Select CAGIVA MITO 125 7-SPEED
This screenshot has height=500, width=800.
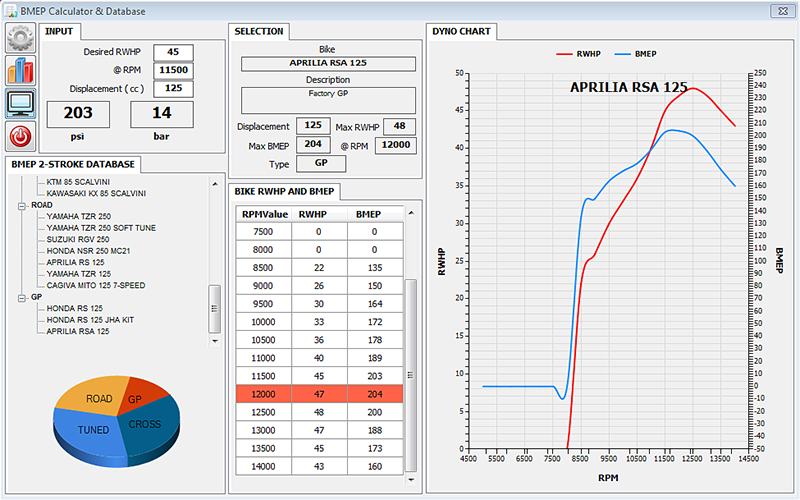coord(96,285)
